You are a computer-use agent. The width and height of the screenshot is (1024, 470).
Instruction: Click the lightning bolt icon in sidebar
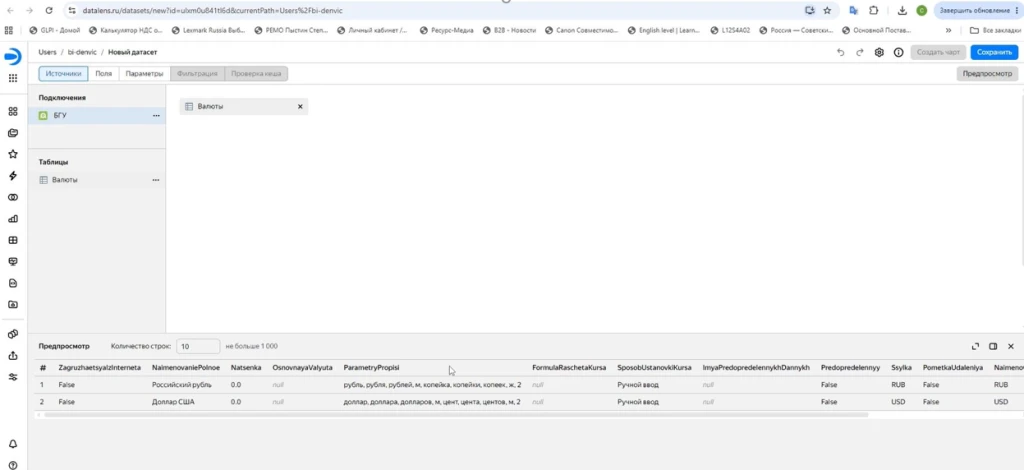[12, 176]
